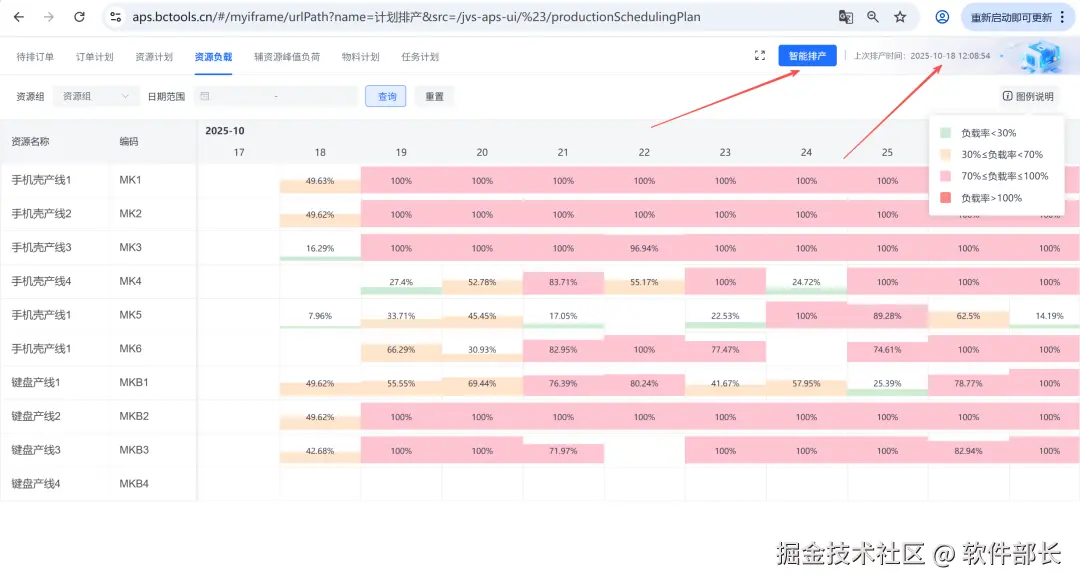Open the fullscreen expand icon near 智能排产

tap(759, 57)
